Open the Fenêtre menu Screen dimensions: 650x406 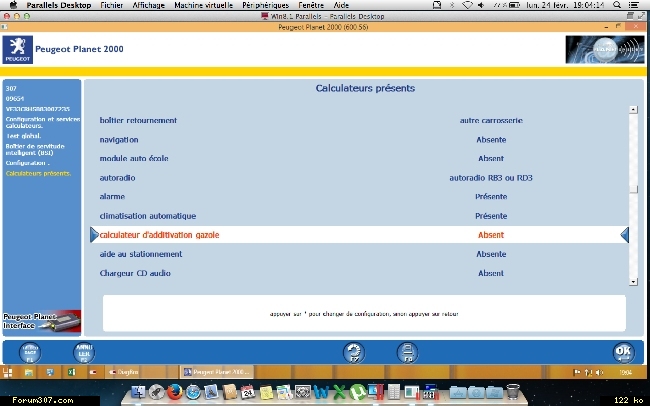coord(311,5)
